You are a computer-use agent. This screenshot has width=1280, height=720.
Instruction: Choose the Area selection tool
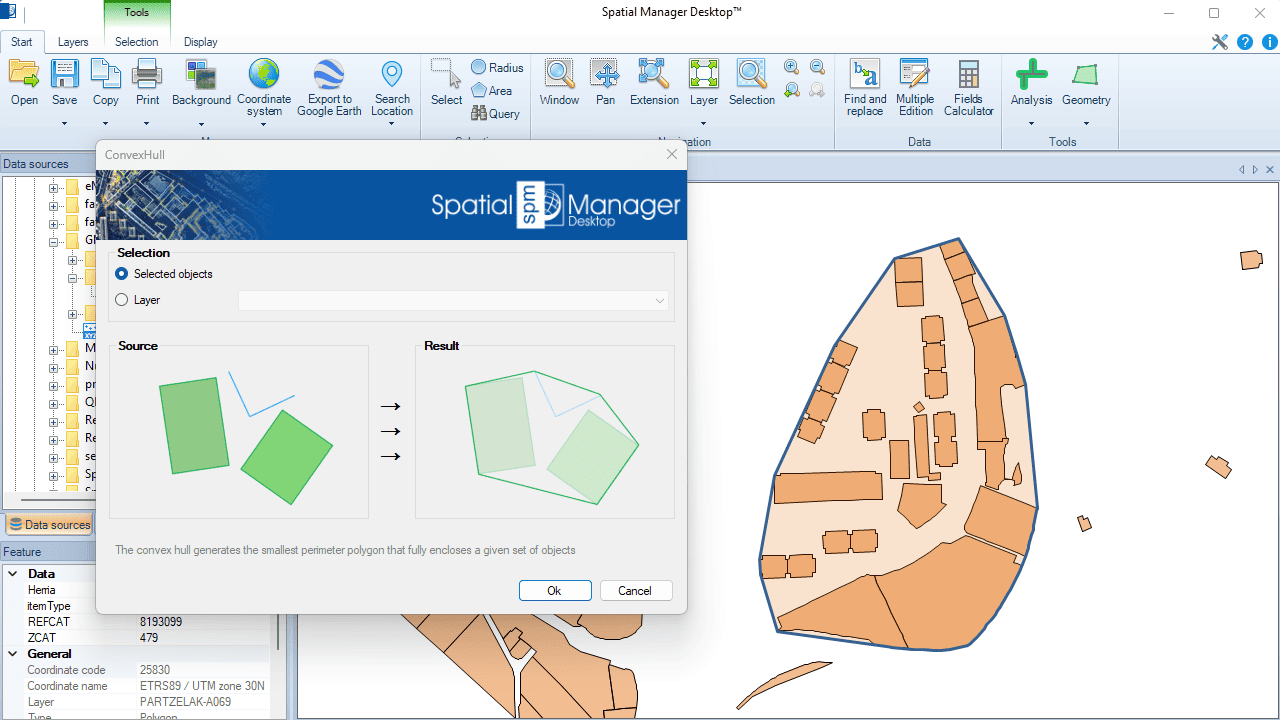[x=491, y=91]
